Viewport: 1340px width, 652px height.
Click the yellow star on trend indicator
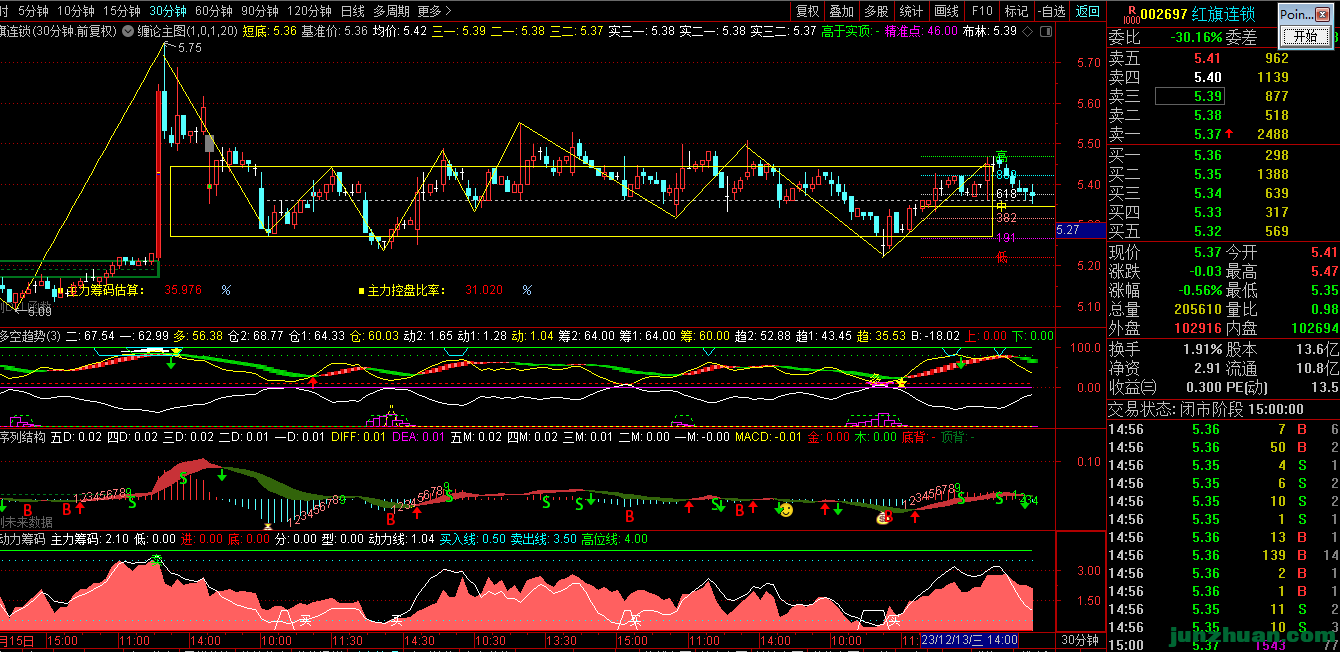click(900, 383)
